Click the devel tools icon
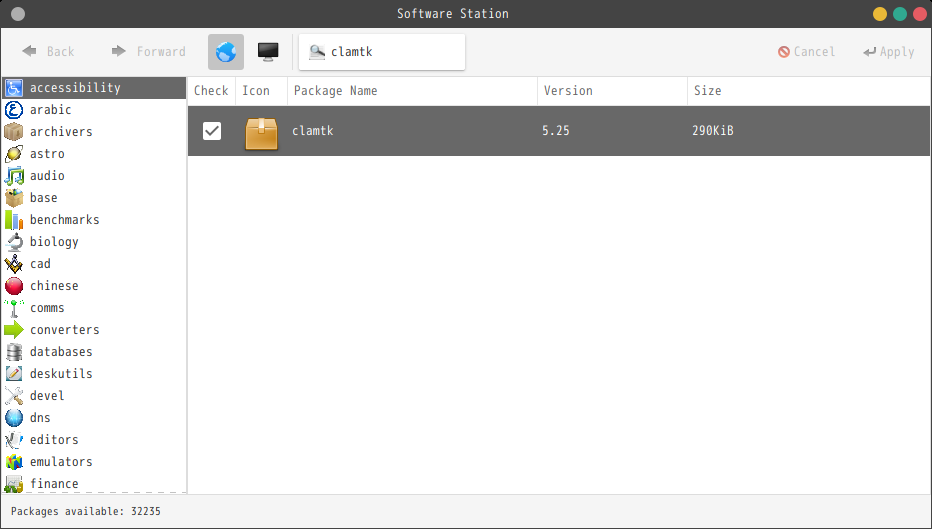 [x=14, y=396]
